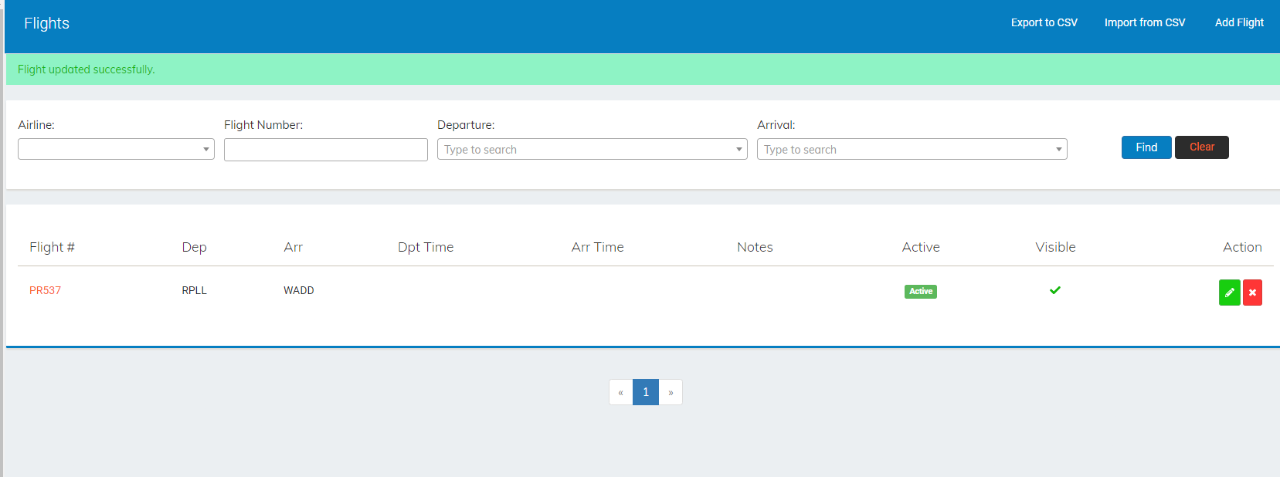Image resolution: width=1280 pixels, height=477 pixels.
Task: Edit flight PR537 with green pencil icon
Action: [1229, 293]
